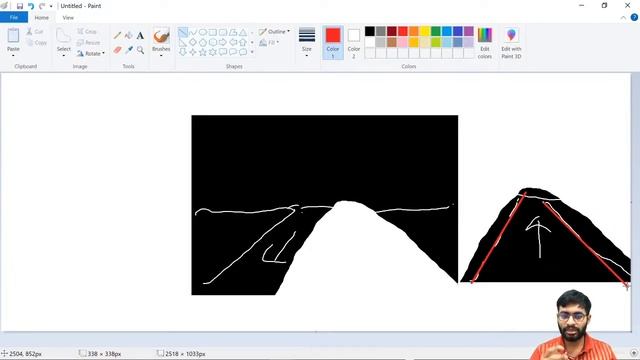This screenshot has height=360, width=640.
Task: Choose the Five-point star shape
Action: point(203,52)
